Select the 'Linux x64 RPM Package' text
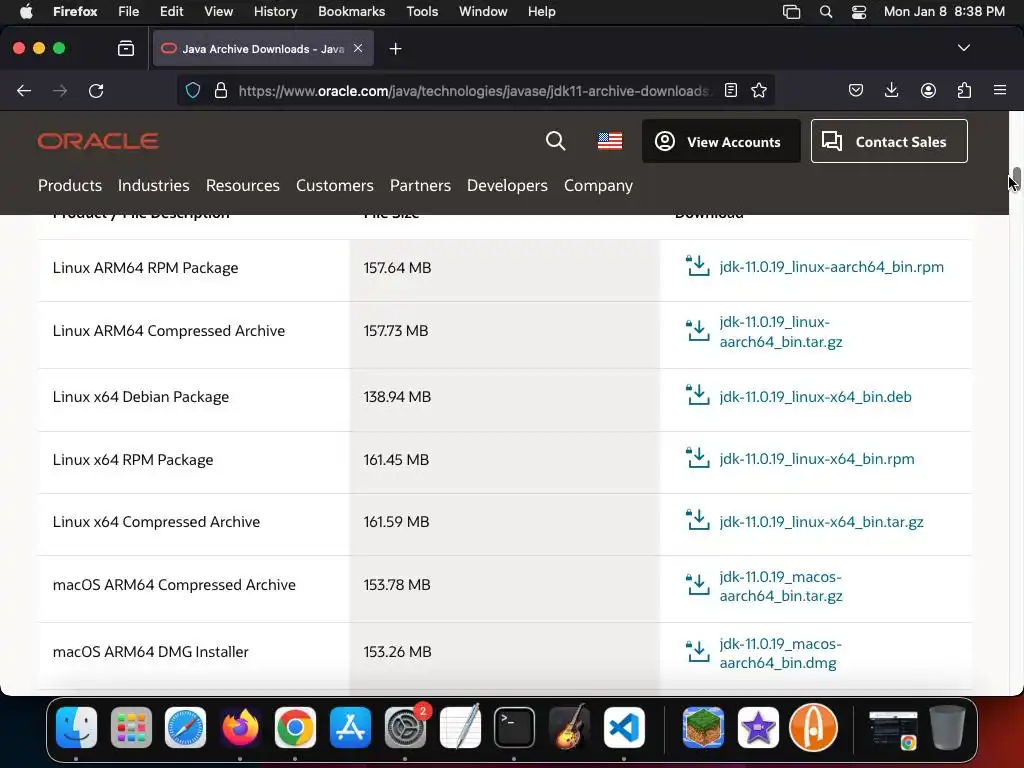The height and width of the screenshot is (768, 1024). pos(133,460)
